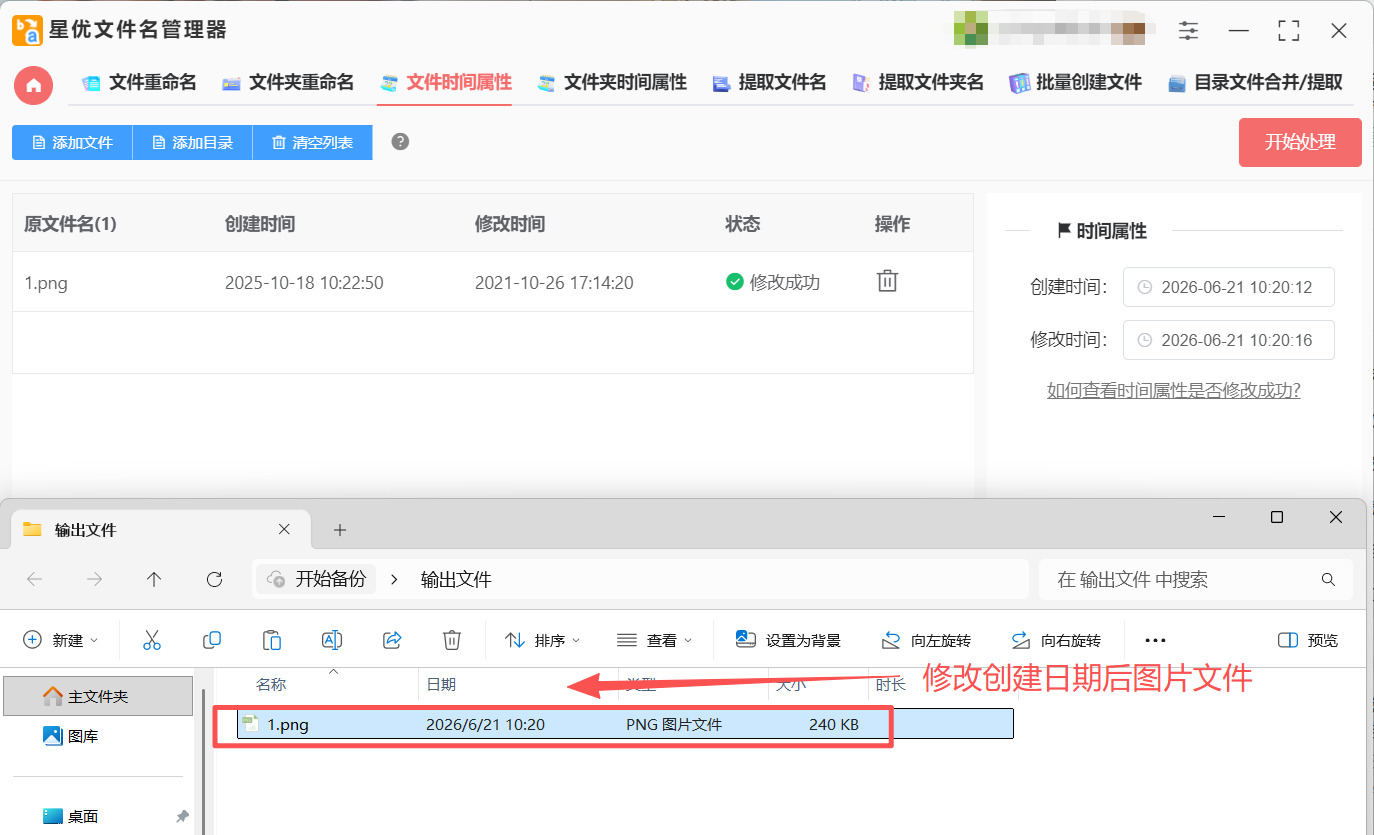This screenshot has width=1374, height=835.
Task: Click the 修改成功 status in 1.png row
Action: [x=773, y=283]
